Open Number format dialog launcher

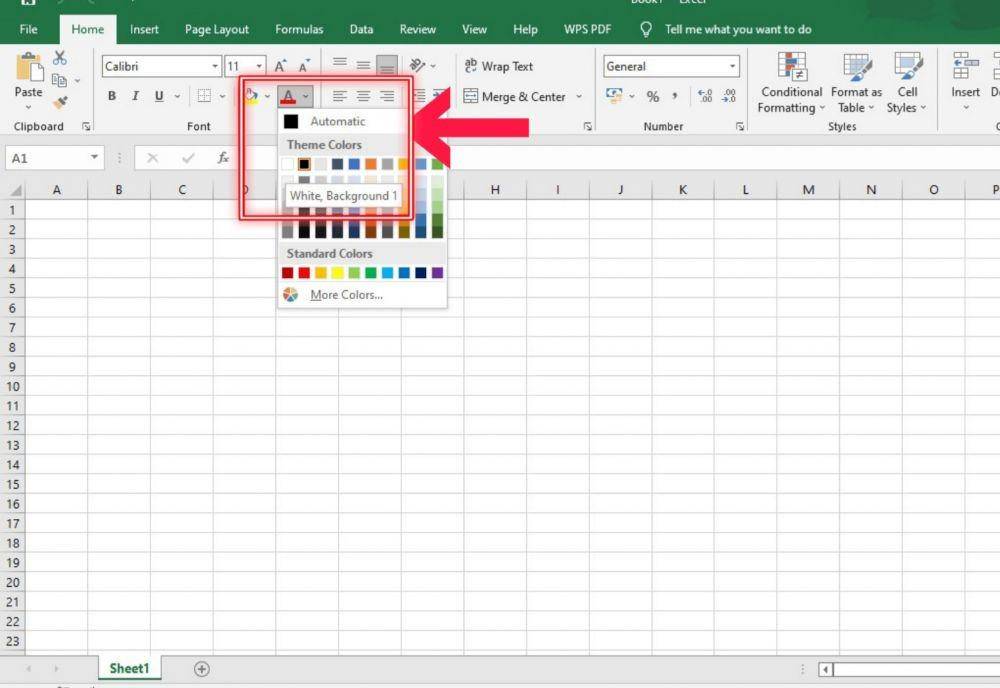point(740,127)
